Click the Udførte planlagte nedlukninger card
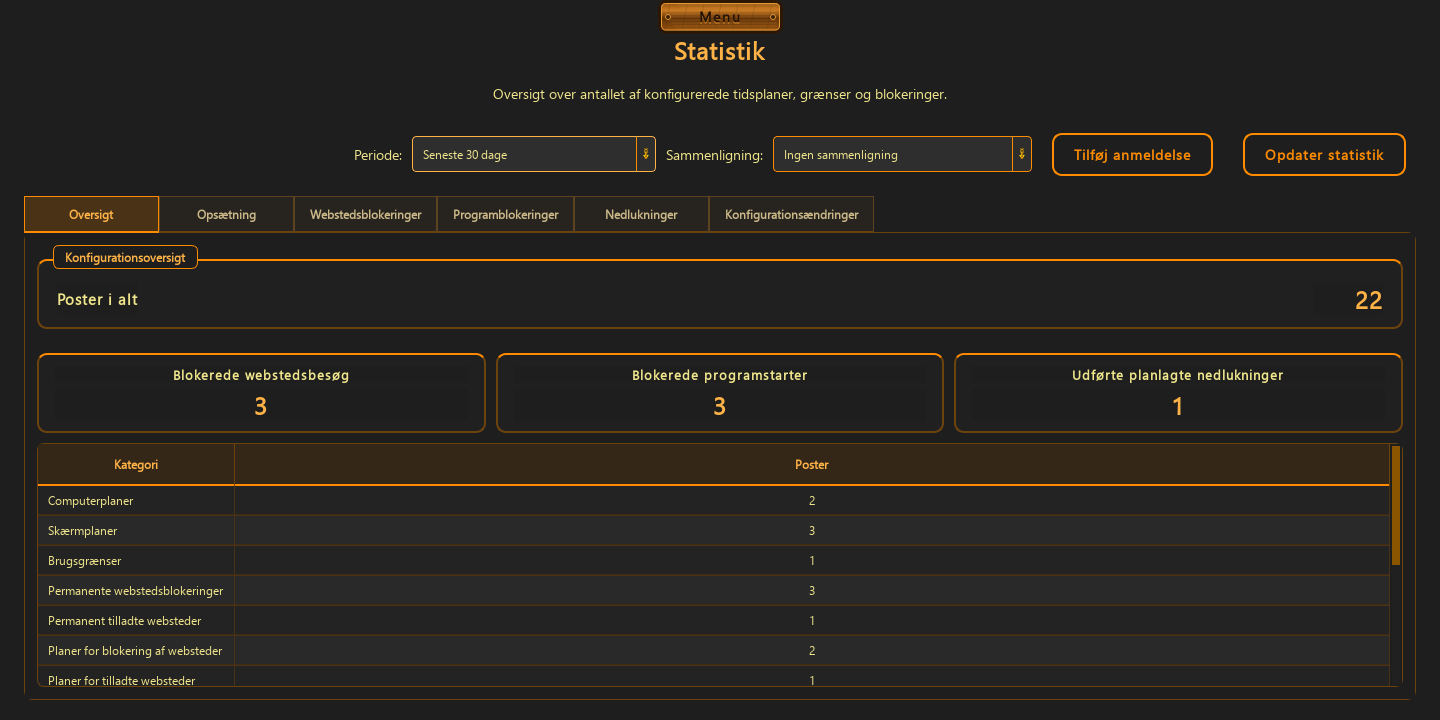The height and width of the screenshot is (720, 1440). click(1178, 393)
